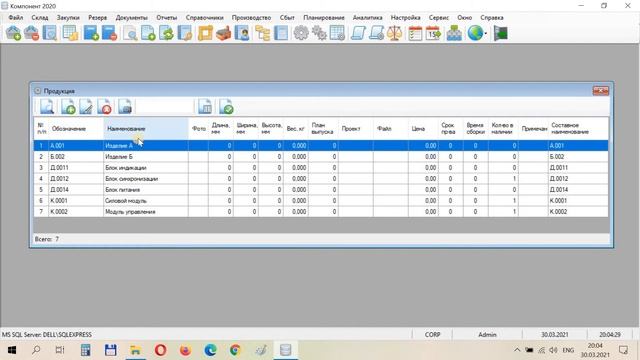Screen dimensions: 640x360
Task: Open Windows Start button on taskbar
Action: click(12, 350)
